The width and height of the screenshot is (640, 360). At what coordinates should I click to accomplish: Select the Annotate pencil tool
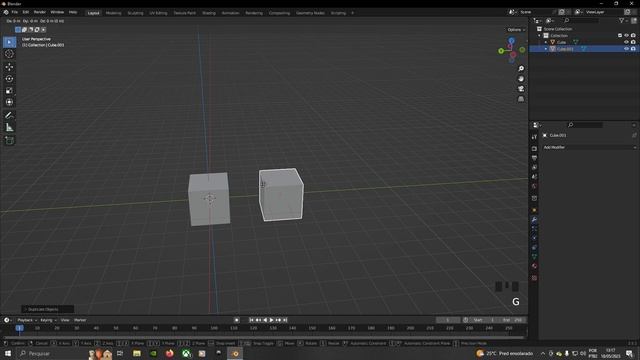click(9, 116)
